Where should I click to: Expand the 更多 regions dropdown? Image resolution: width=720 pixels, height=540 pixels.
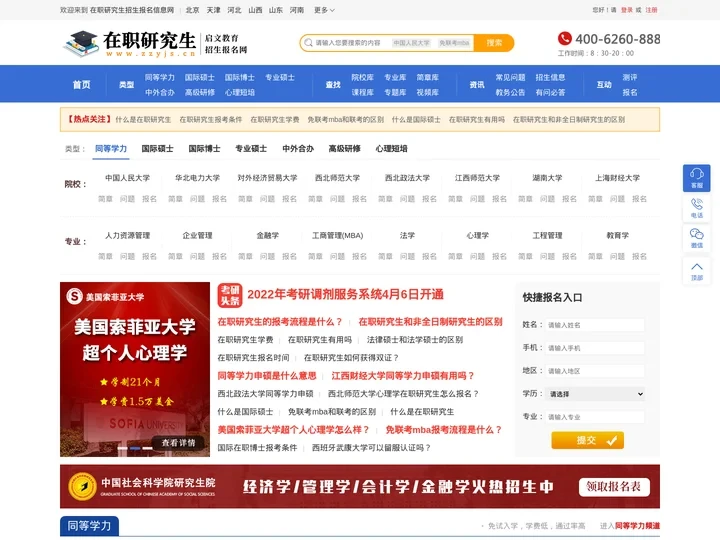click(324, 10)
